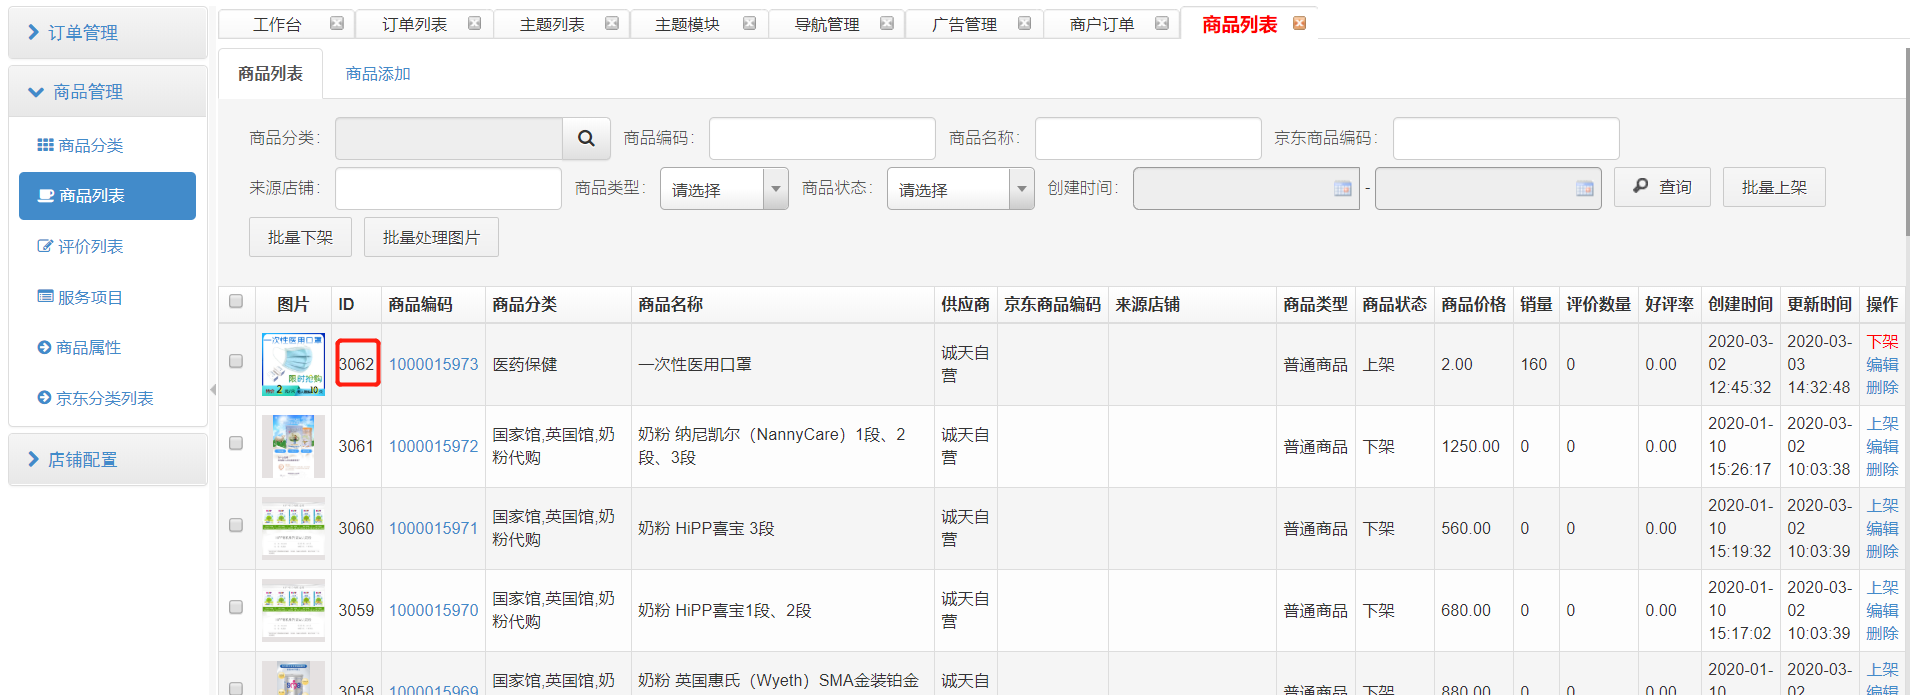Focus the 来源店铺 input field
1910x695 pixels.
coord(448,188)
